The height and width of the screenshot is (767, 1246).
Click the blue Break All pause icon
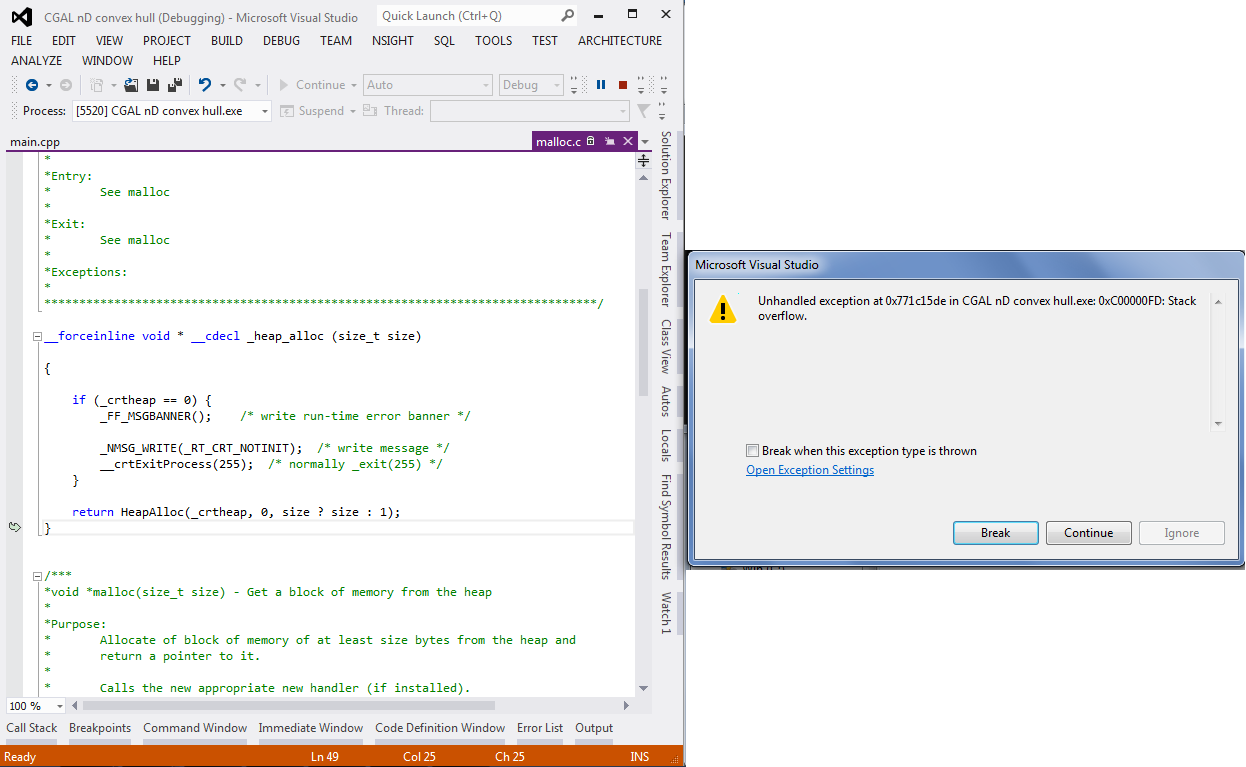601,85
